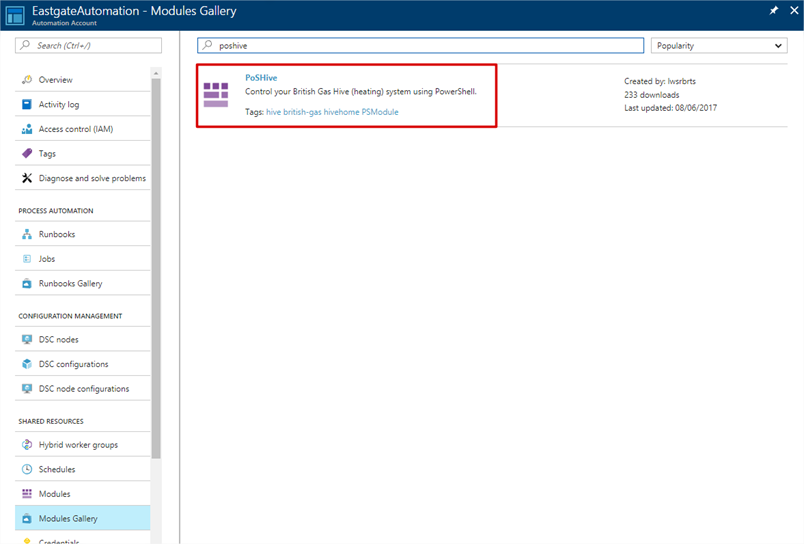Image resolution: width=804 pixels, height=544 pixels.
Task: Select Tags in the sidebar
Action: [x=83, y=153]
